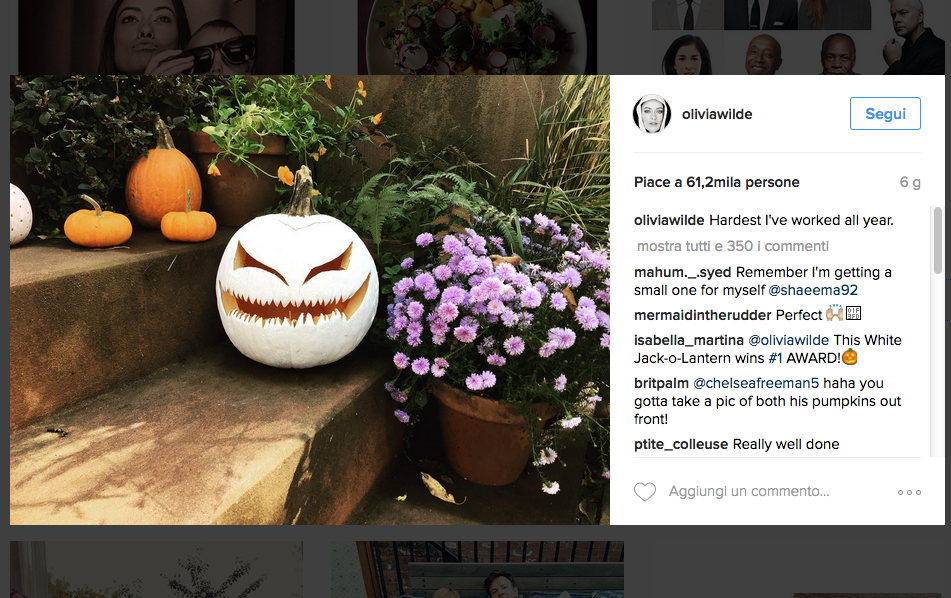
Task: Click 'Piace a 61,2mila persone' likes count
Action: [x=716, y=183]
